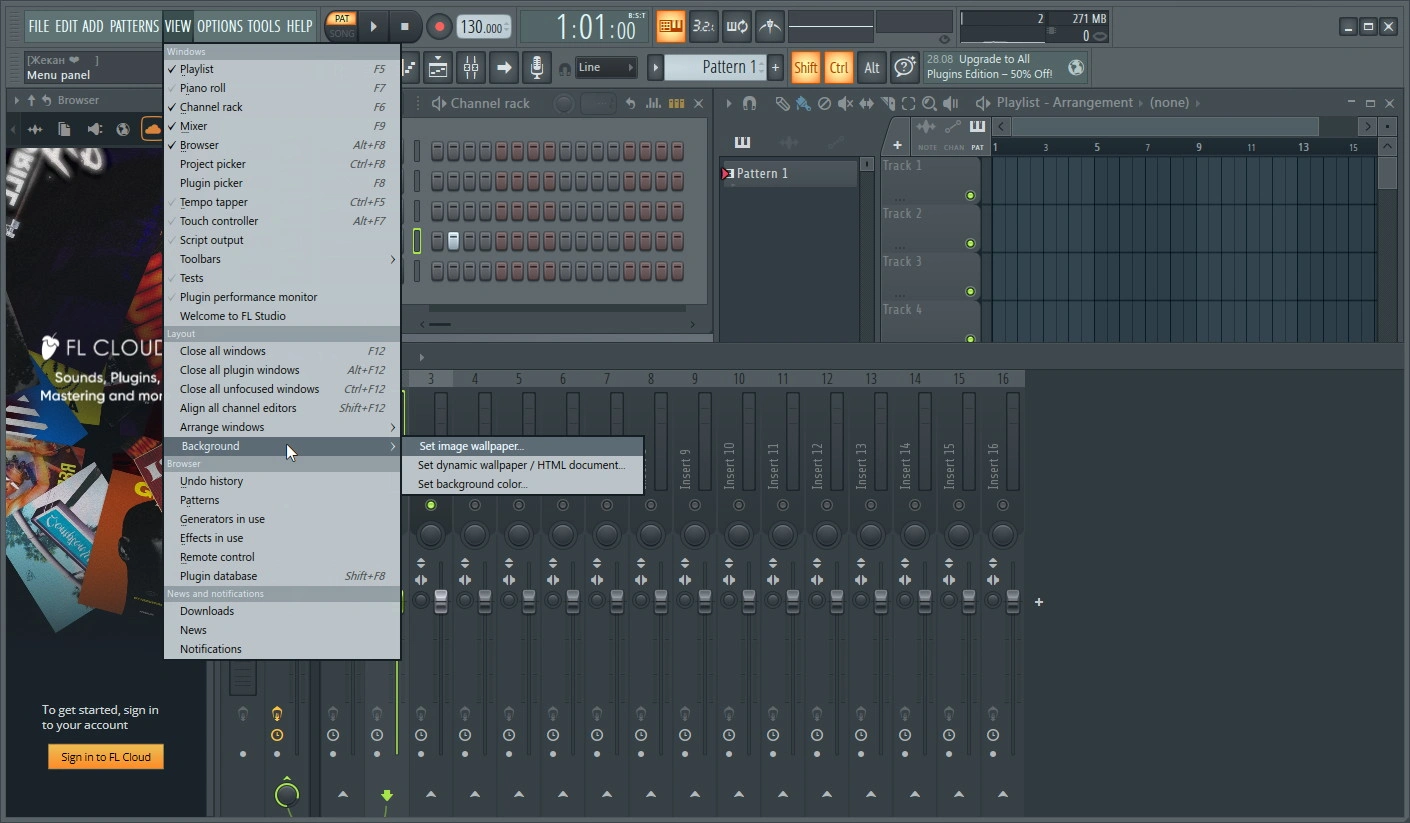1410x823 pixels.
Task: Toggle Channel rack graph editor icon
Action: coord(653,103)
